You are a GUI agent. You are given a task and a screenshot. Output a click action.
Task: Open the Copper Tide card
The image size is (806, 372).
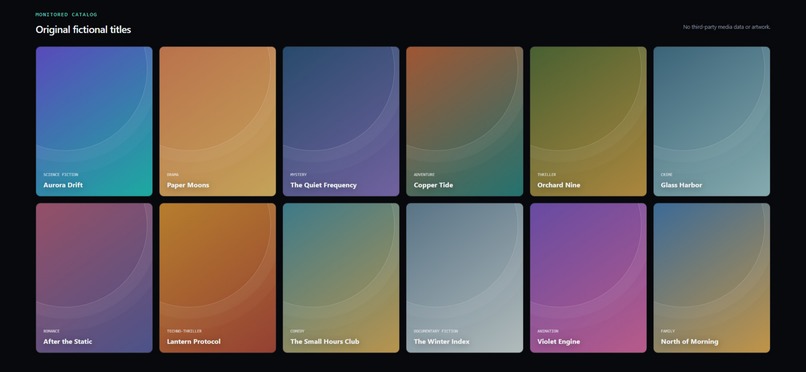[x=465, y=121]
